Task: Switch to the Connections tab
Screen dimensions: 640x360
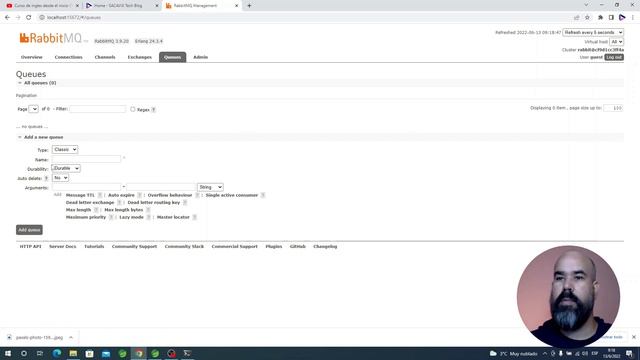Action: tap(69, 57)
